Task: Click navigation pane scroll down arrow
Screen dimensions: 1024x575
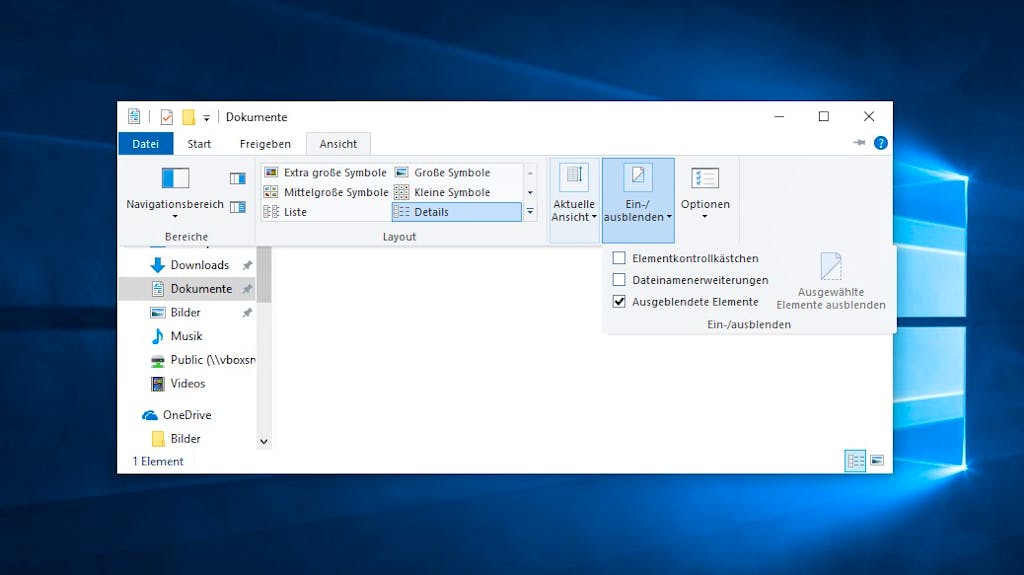Action: click(264, 442)
